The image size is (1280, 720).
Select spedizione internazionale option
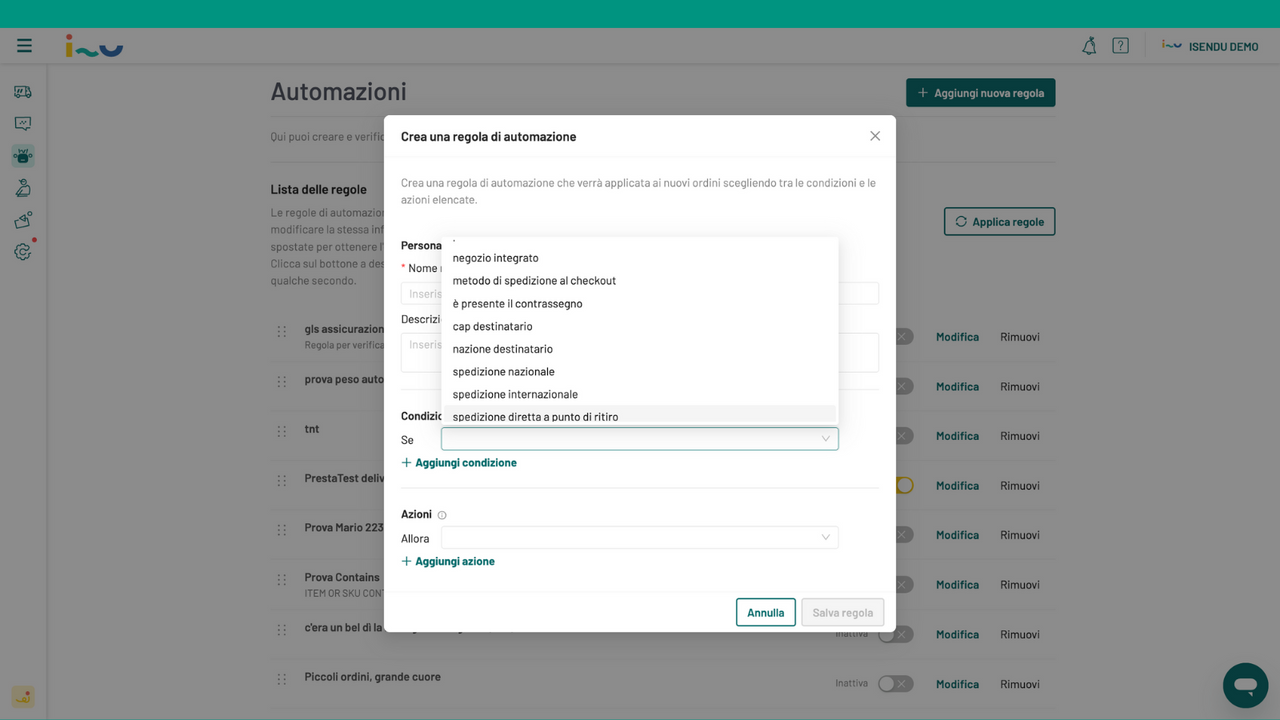(x=639, y=394)
